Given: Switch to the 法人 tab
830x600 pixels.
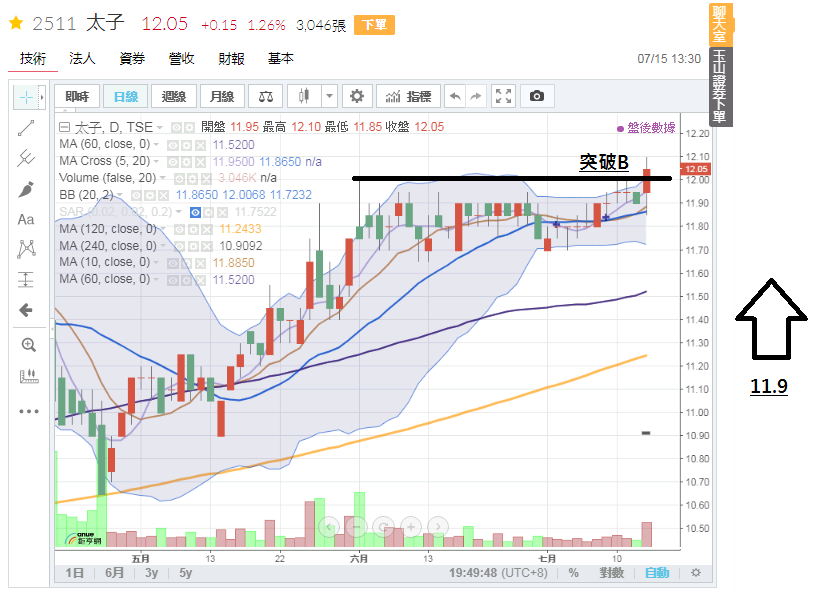Looking at the screenshot, I should coord(82,58).
